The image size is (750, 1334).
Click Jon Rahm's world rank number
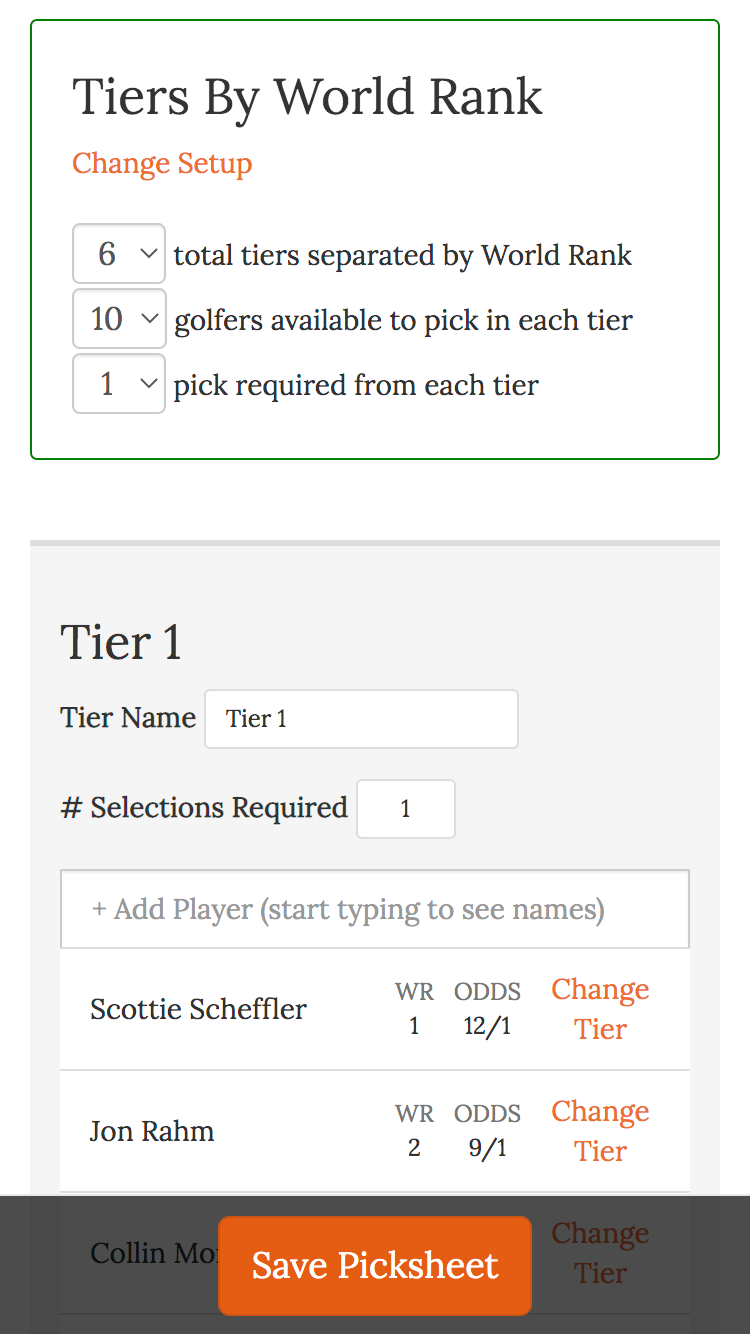[414, 1147]
